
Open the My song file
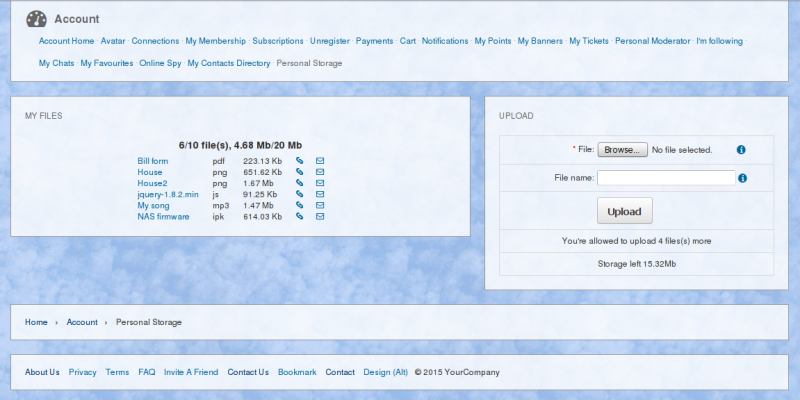point(153,205)
